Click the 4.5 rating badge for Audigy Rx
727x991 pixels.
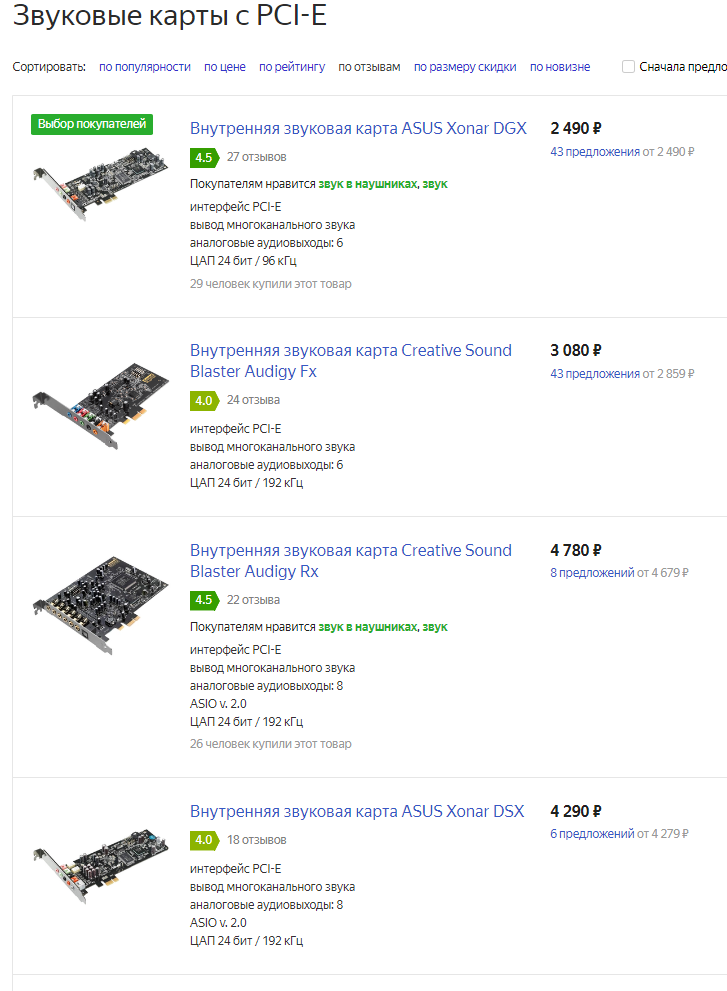pyautogui.click(x=204, y=600)
